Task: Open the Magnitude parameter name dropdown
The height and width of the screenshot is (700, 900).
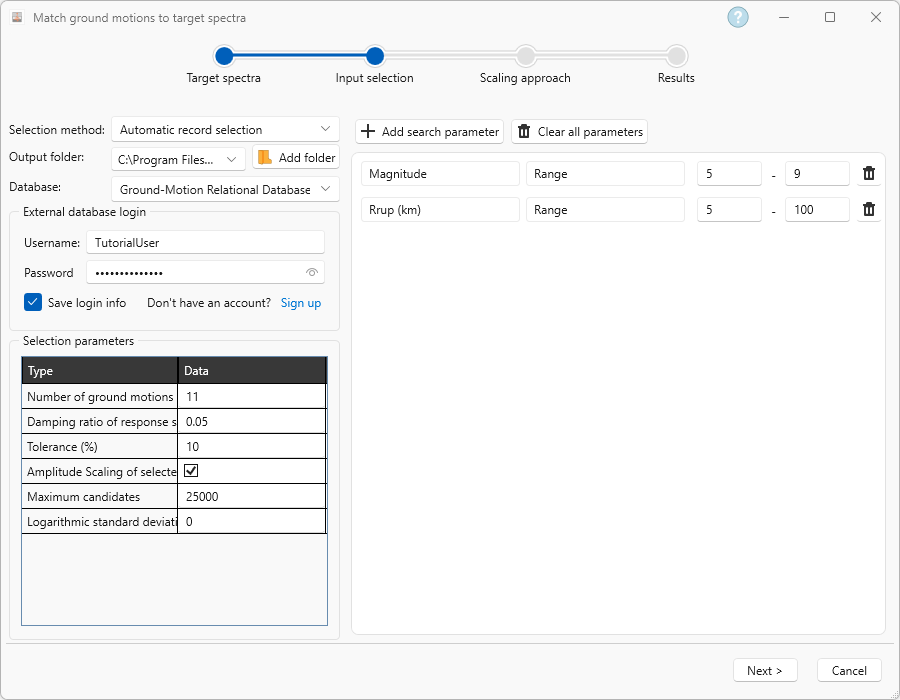Action: tap(440, 174)
